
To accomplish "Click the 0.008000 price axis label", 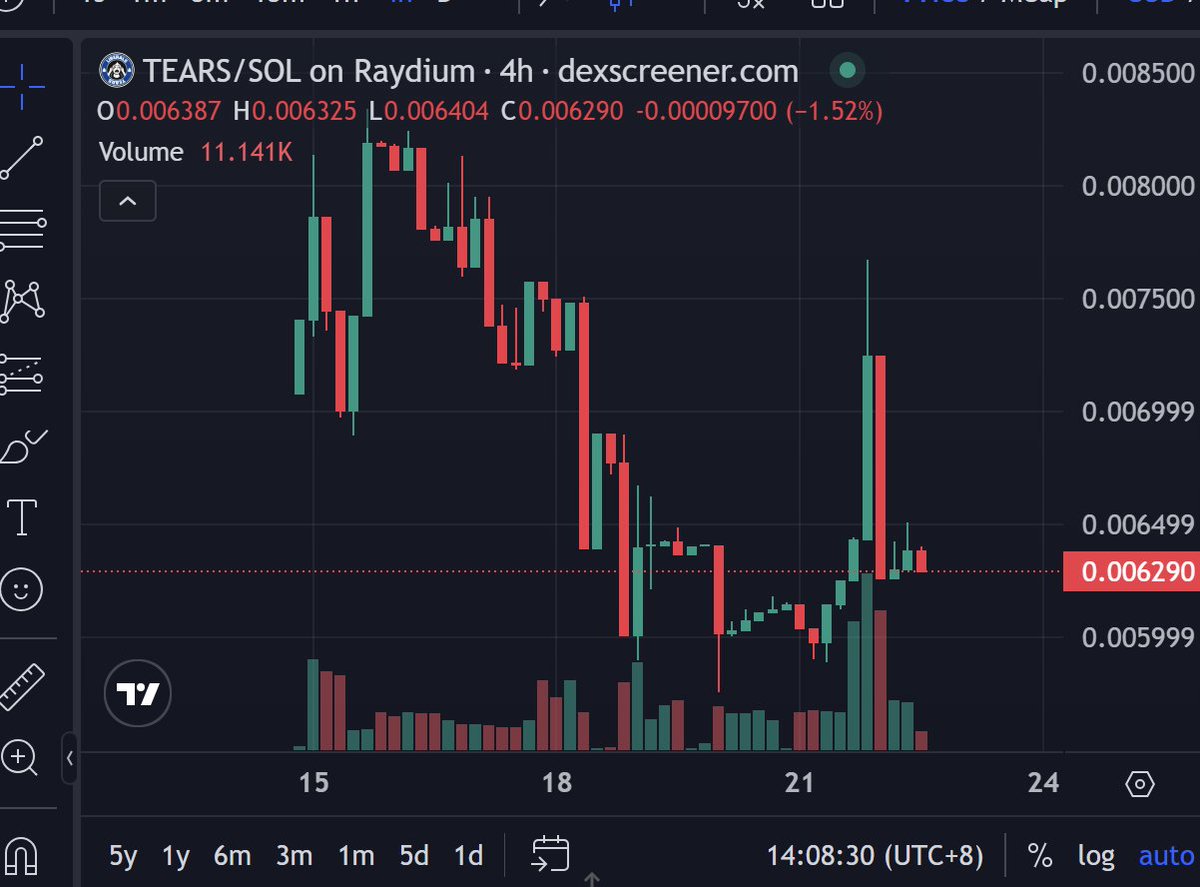I will [x=1139, y=186].
